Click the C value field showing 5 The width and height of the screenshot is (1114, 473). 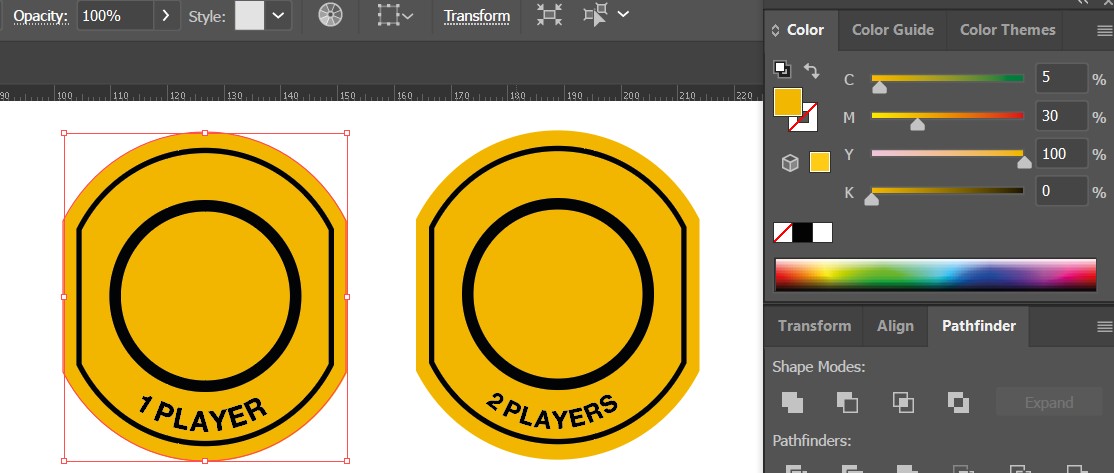point(1061,78)
